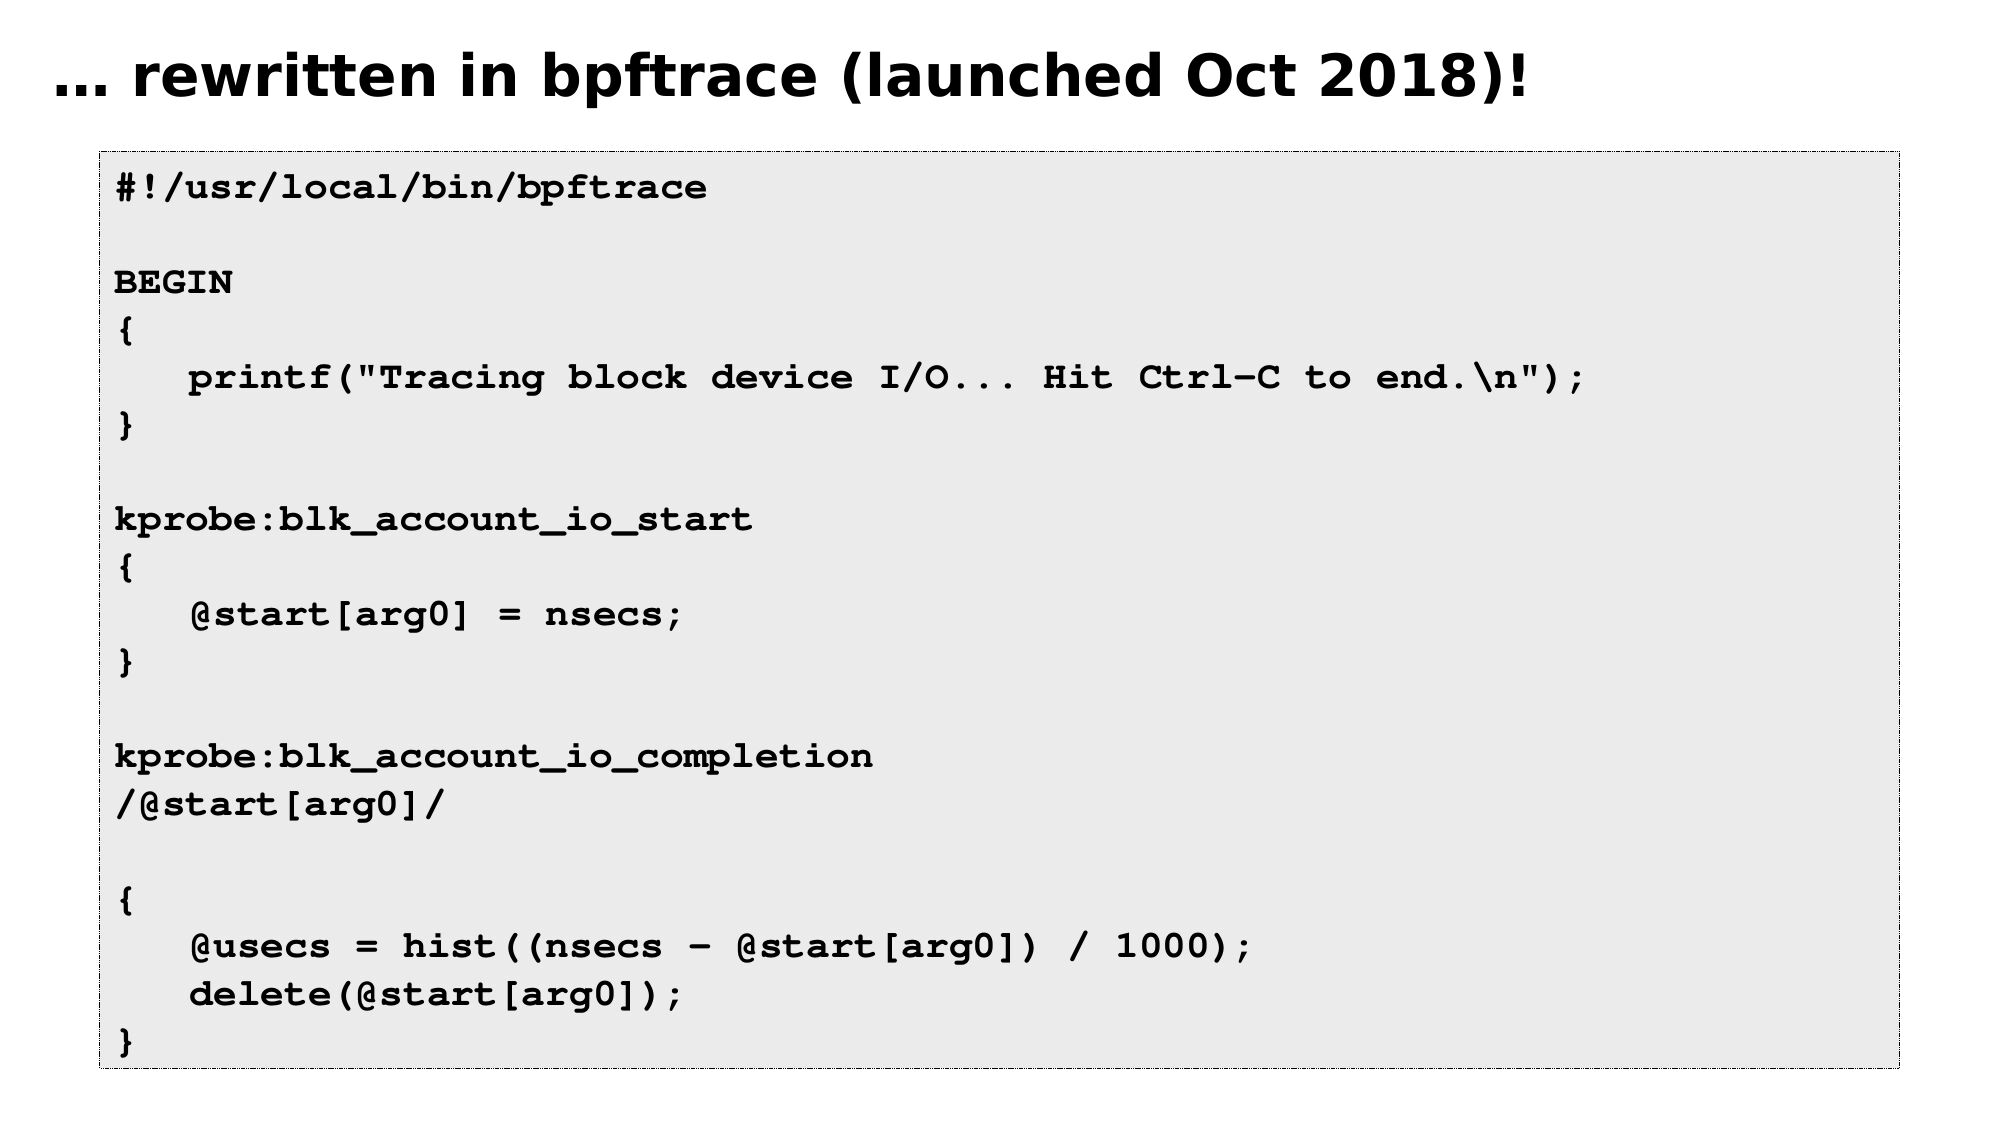Screen dimensions: 2000x1125
Task: Click the kprobe:blk_account_io_completion probe line
Action: 493,757
